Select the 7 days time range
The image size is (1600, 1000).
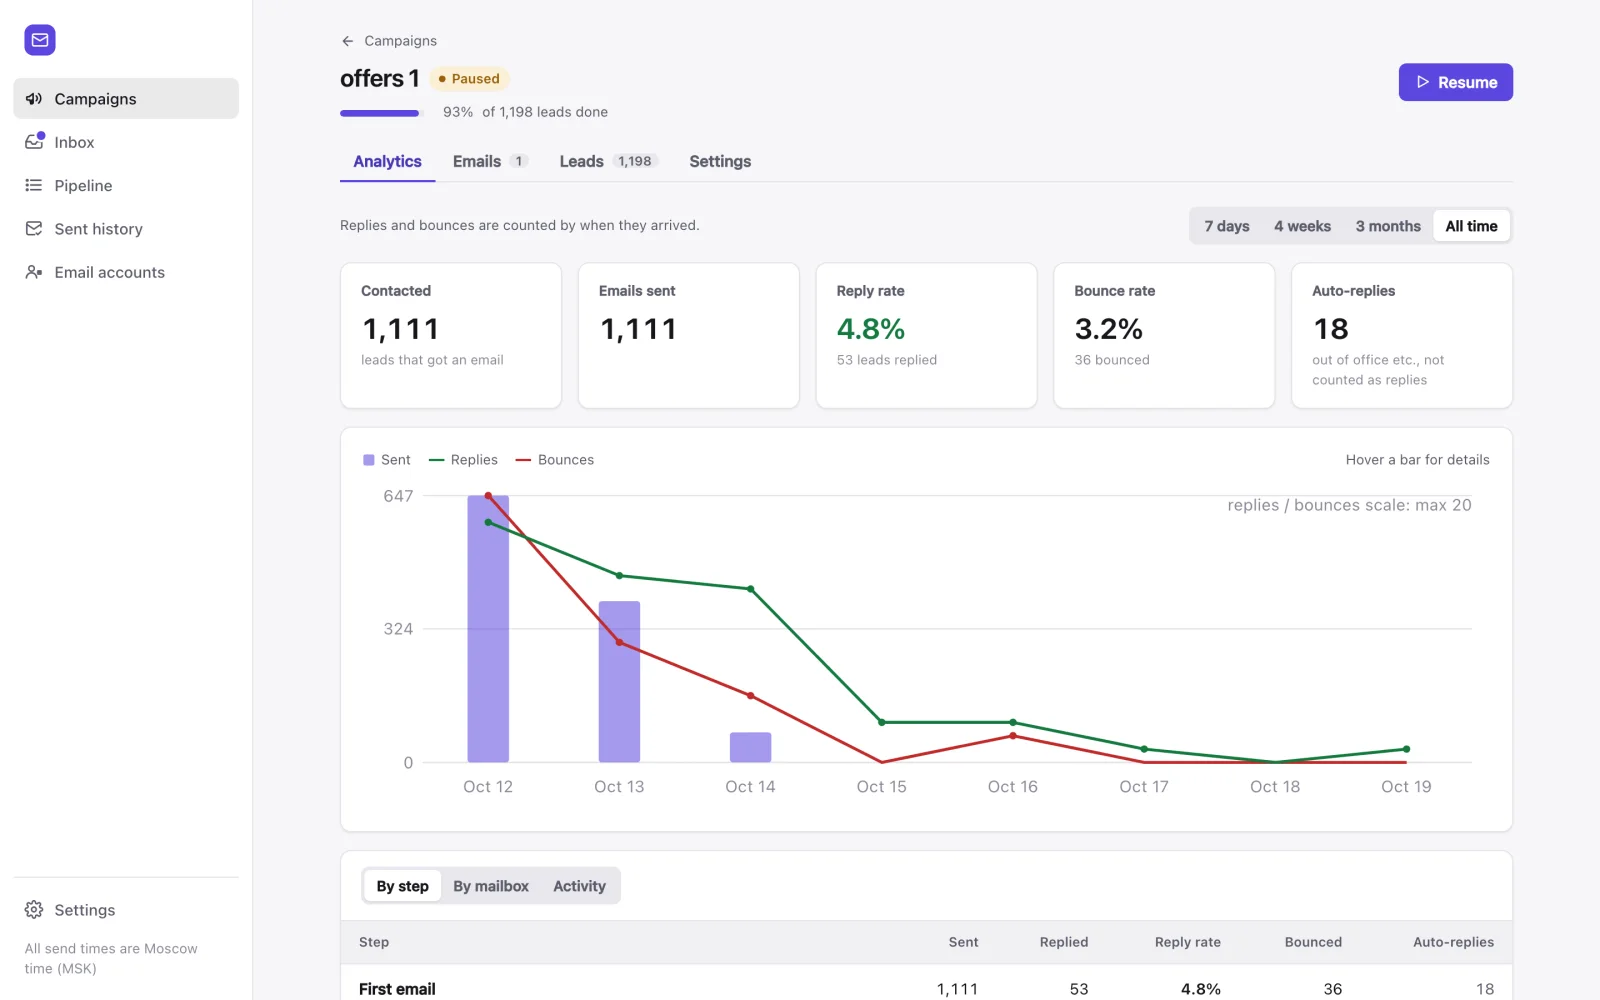(1227, 226)
